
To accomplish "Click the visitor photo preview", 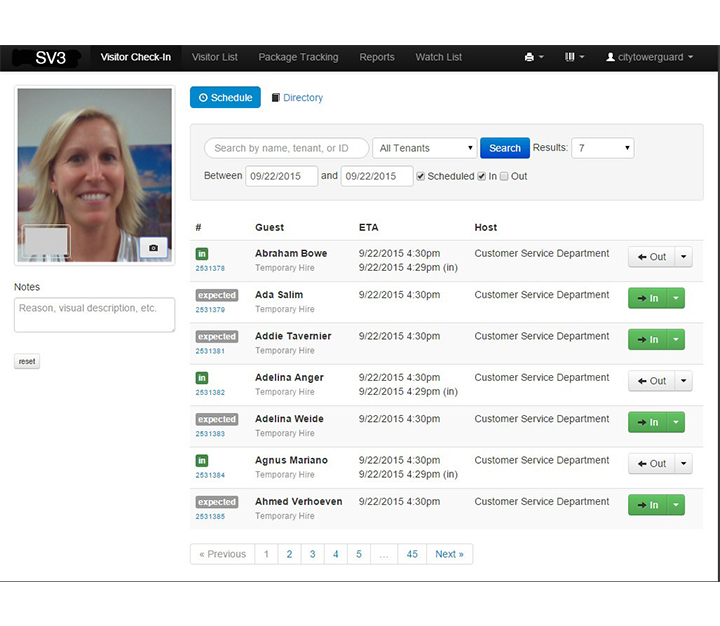I will (x=95, y=175).
